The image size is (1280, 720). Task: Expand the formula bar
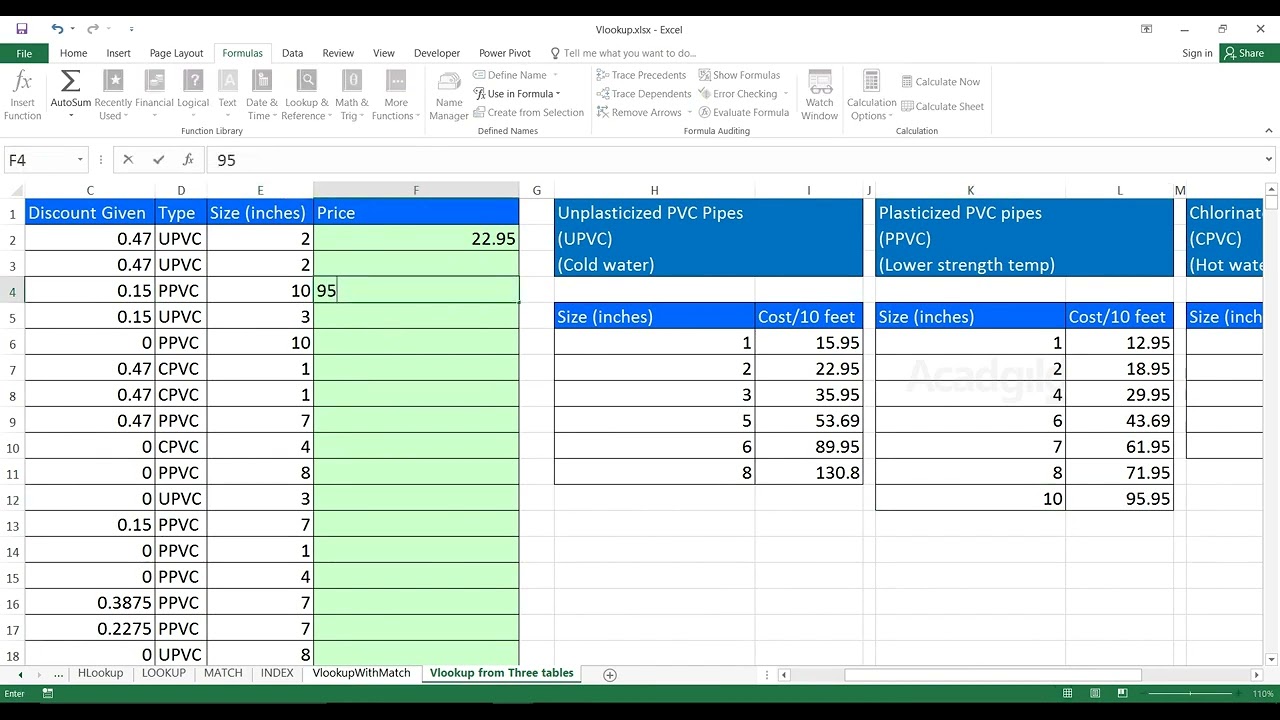1269,159
